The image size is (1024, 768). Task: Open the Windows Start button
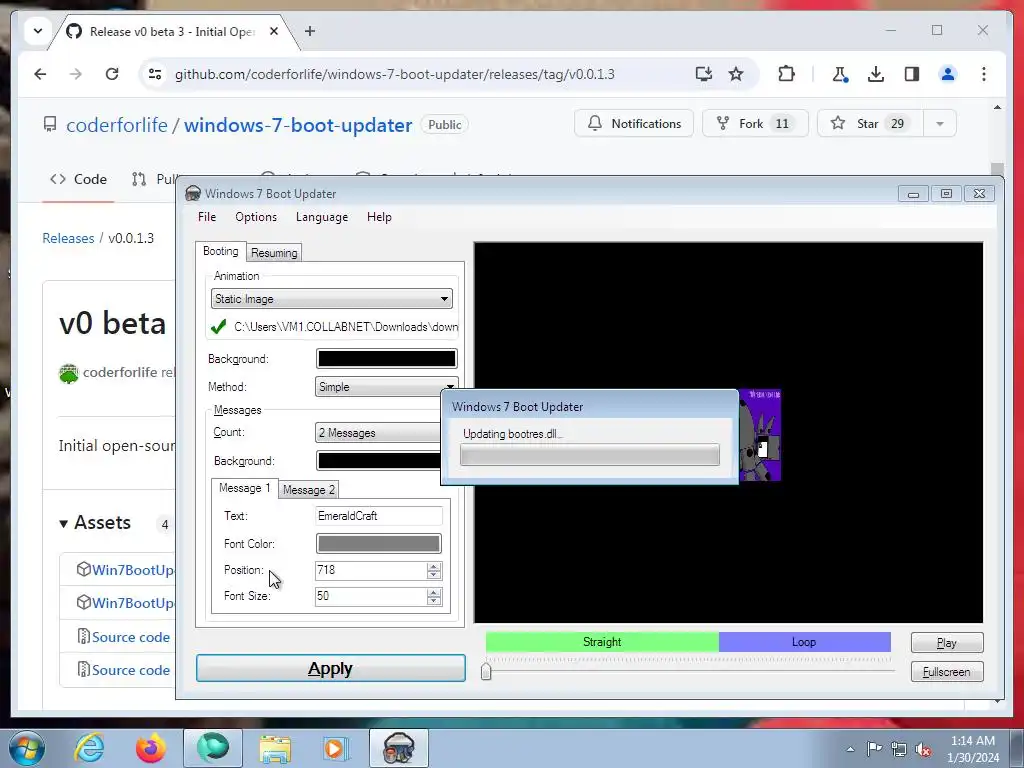coord(26,749)
